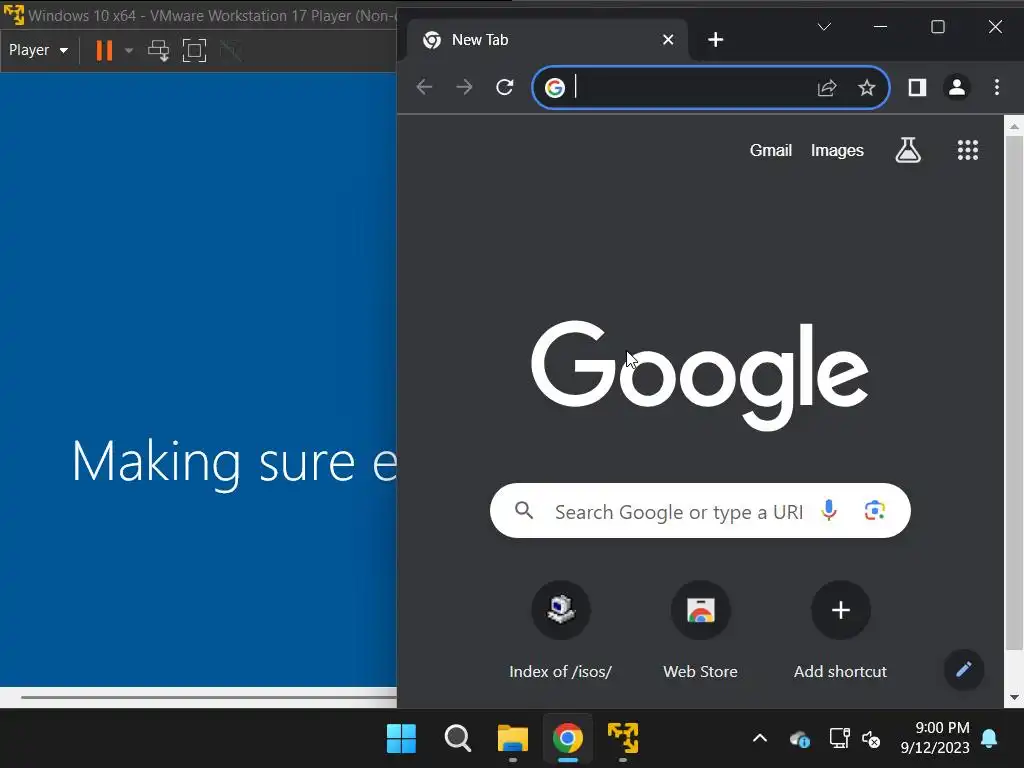Click the Google logo

[700, 374]
